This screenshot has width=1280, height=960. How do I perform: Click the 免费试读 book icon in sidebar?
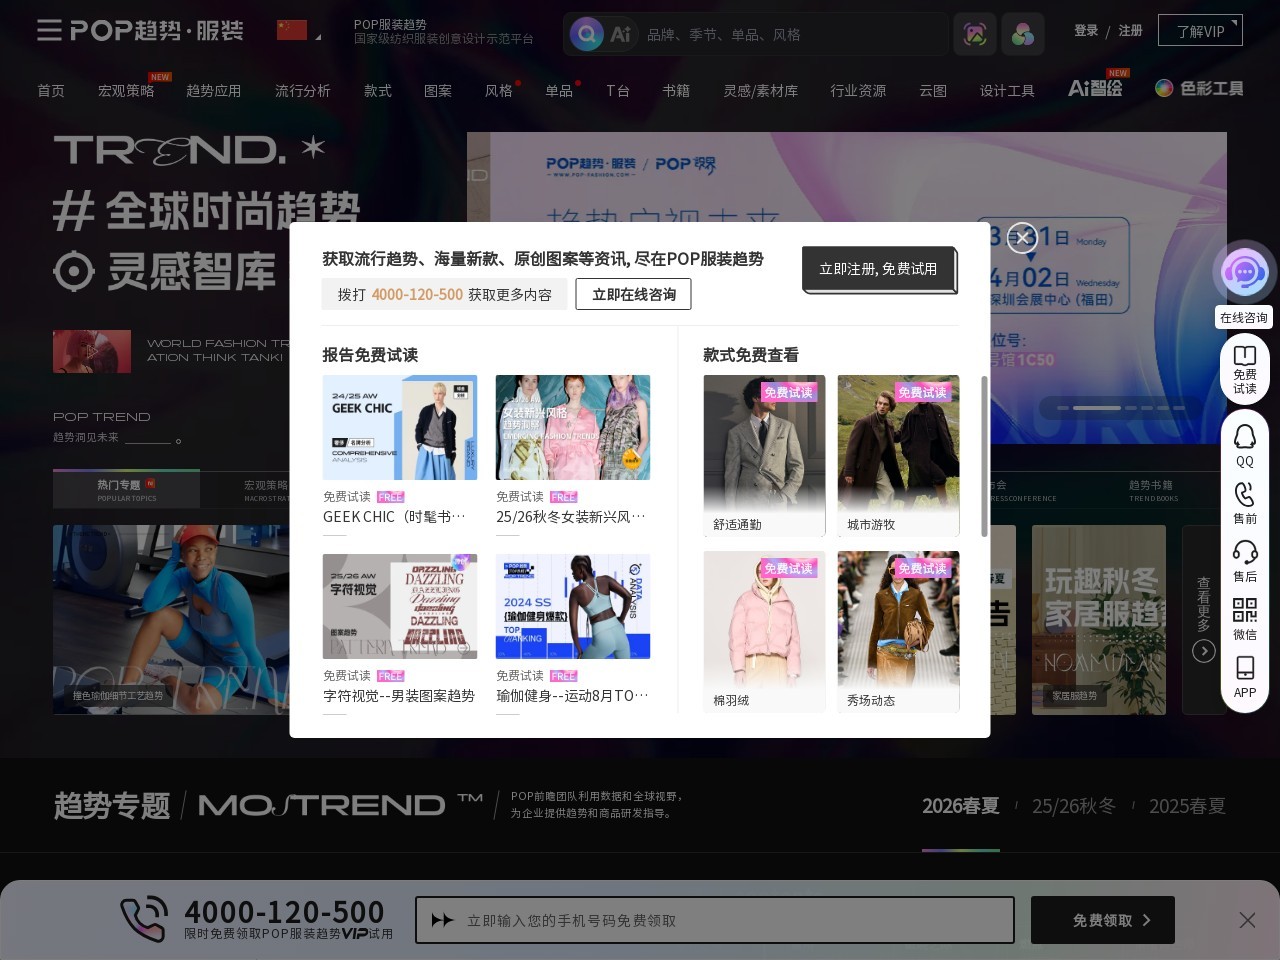(1244, 356)
